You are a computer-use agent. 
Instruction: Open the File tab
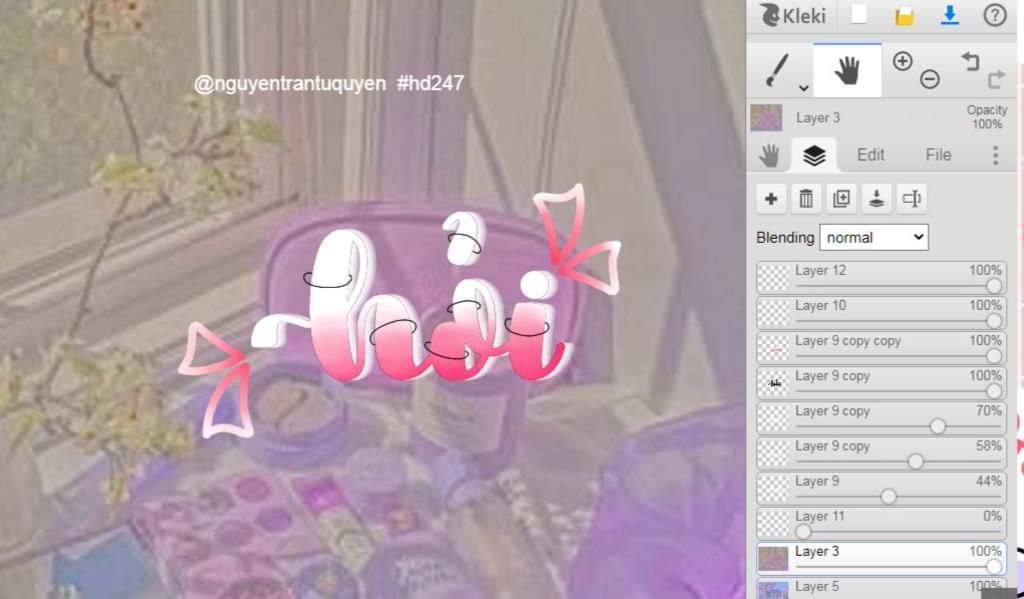[x=938, y=155]
